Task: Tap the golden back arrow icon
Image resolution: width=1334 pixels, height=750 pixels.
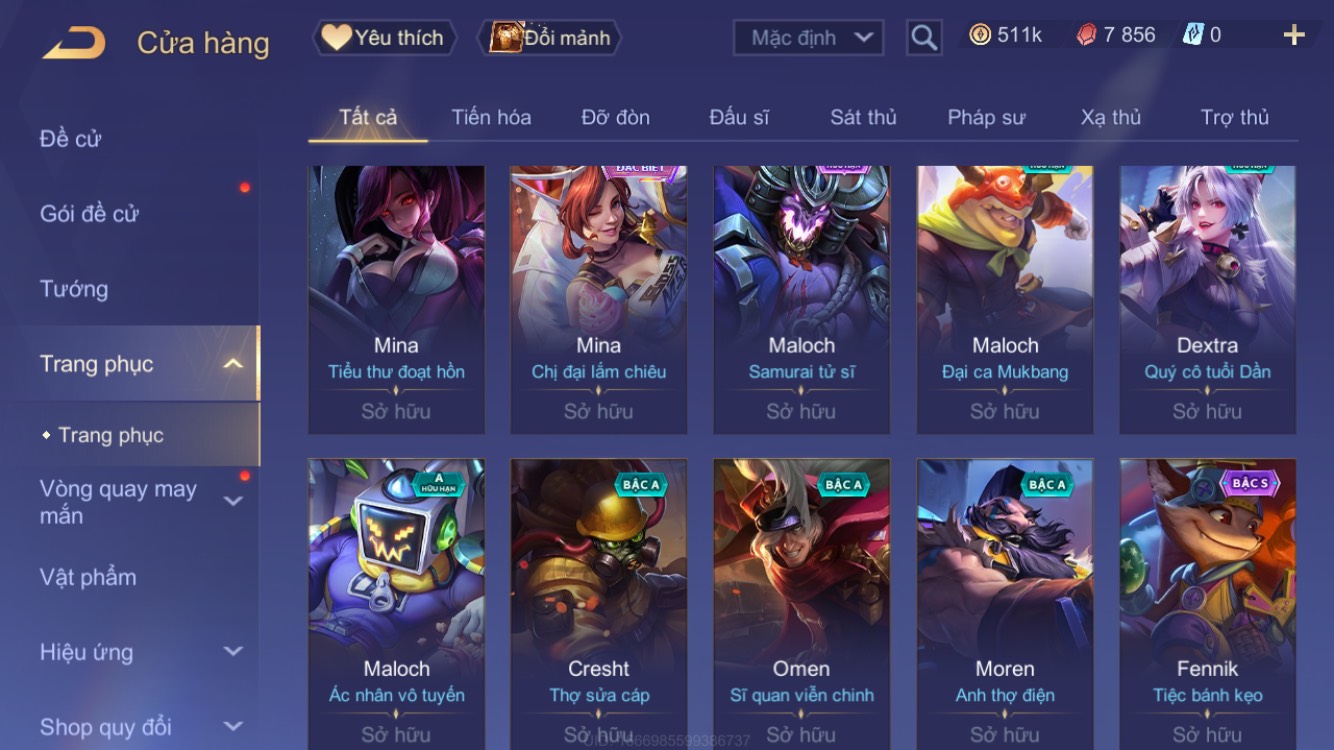Action: (x=75, y=42)
